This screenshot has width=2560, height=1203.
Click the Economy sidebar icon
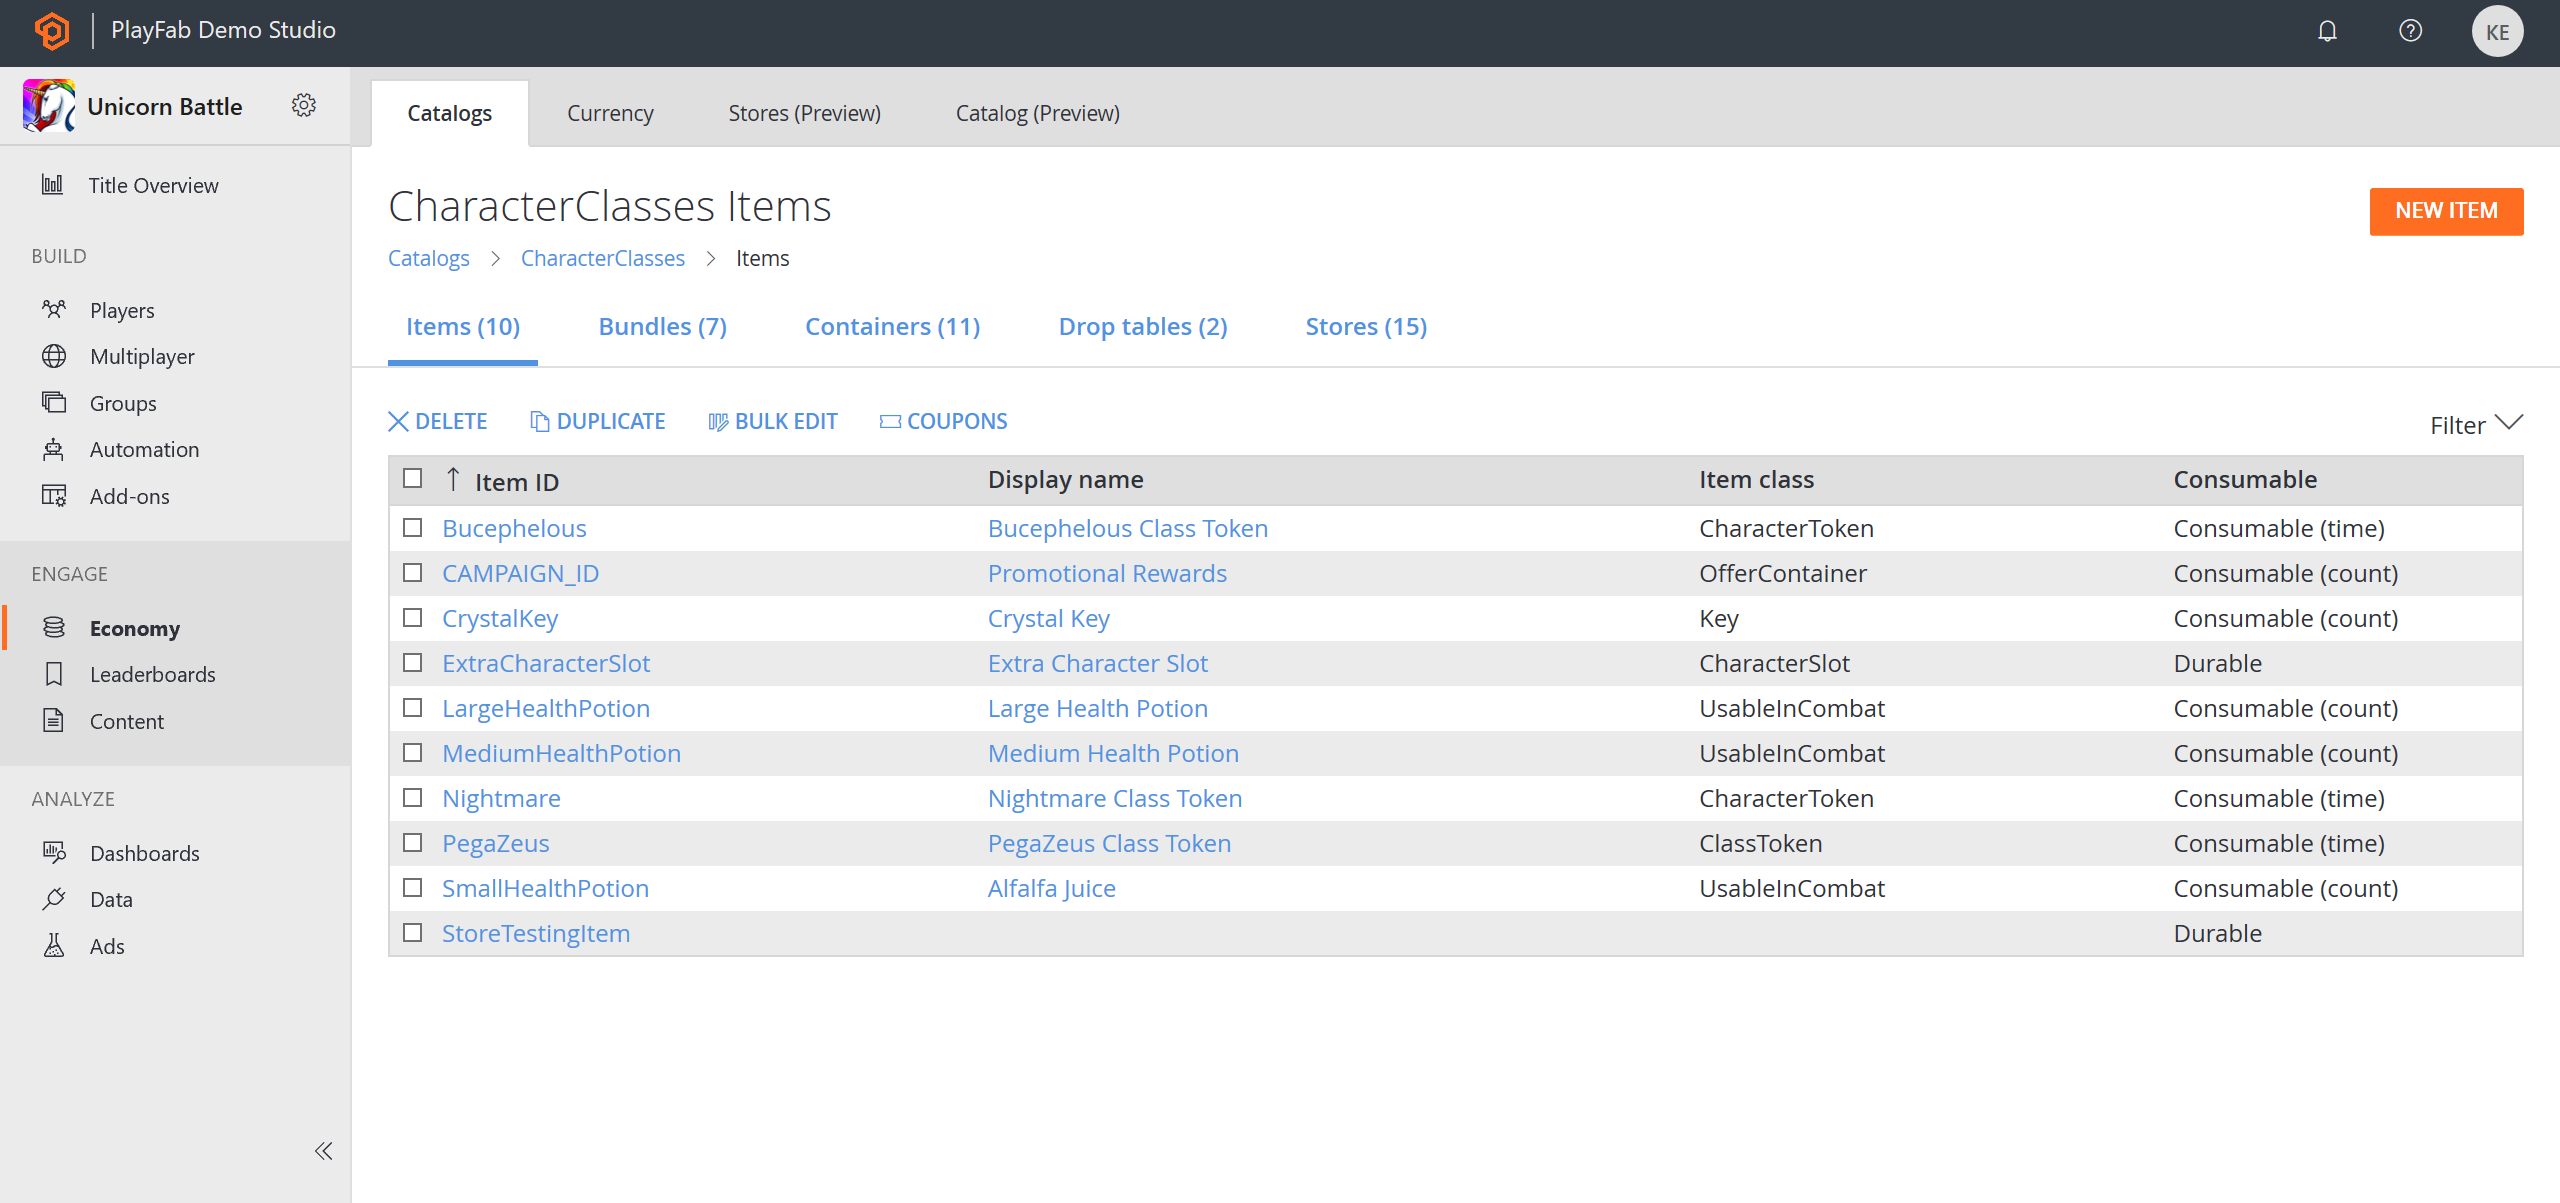tap(52, 627)
